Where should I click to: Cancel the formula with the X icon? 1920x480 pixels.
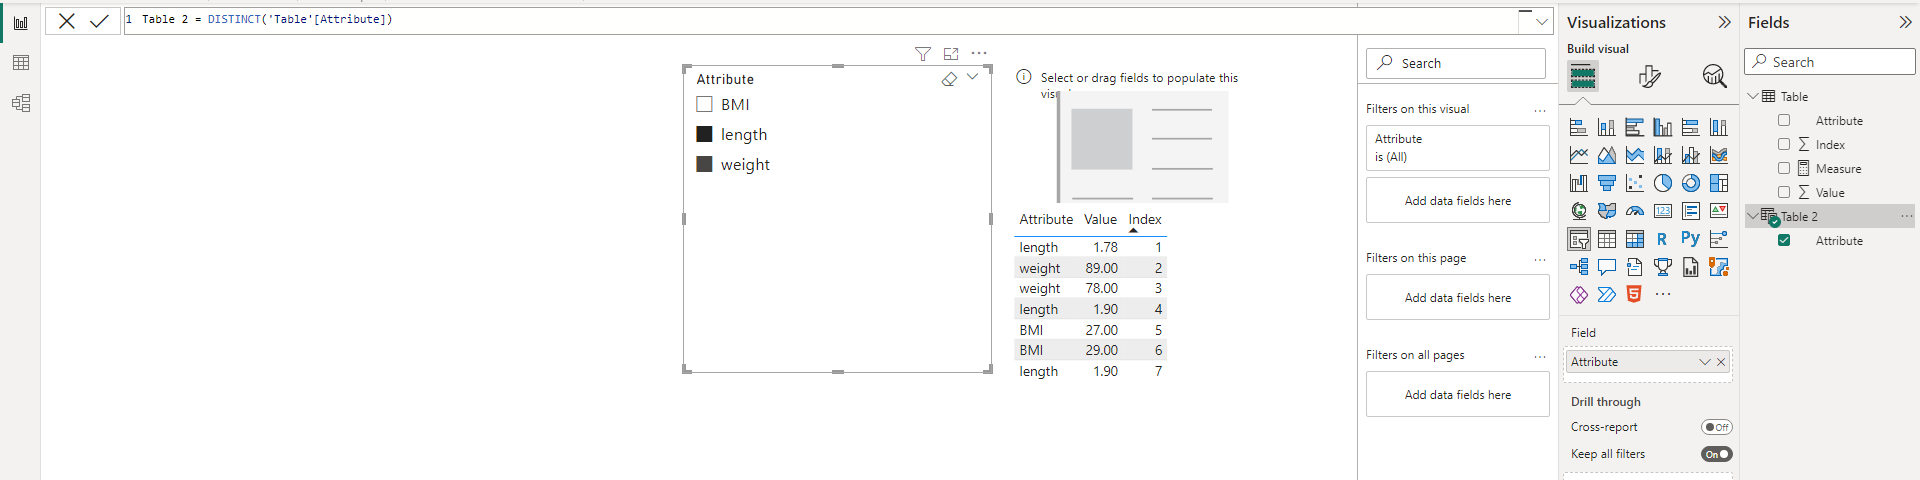pos(67,21)
